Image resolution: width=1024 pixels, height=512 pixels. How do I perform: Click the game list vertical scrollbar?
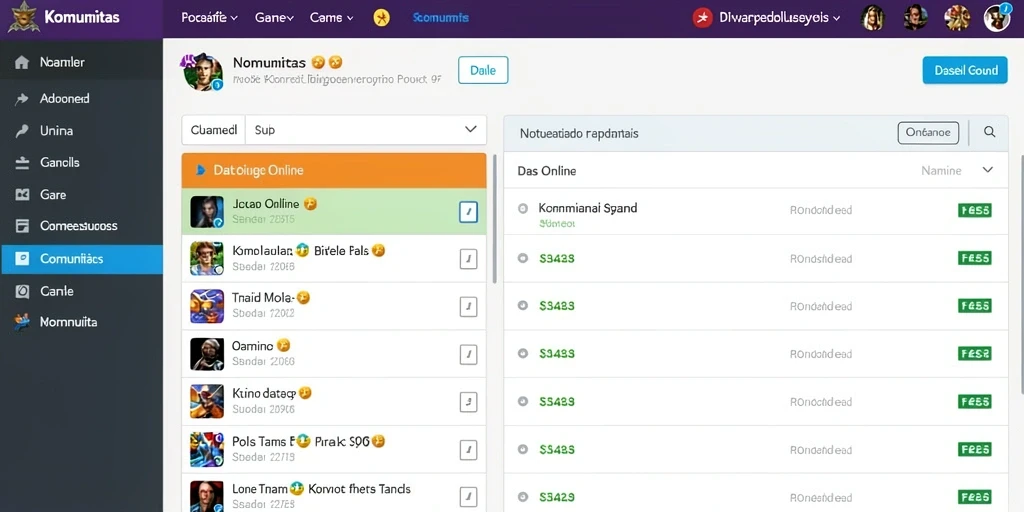coord(494,219)
